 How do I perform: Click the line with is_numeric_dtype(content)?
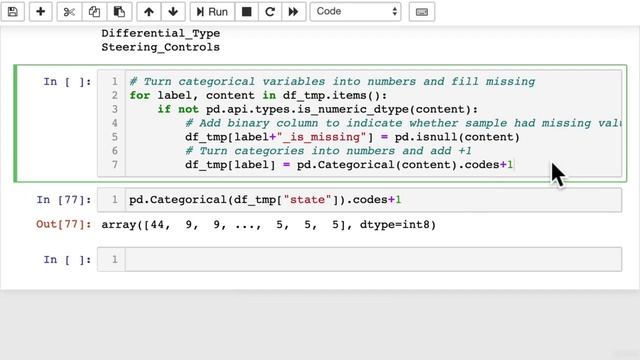coord(318,109)
